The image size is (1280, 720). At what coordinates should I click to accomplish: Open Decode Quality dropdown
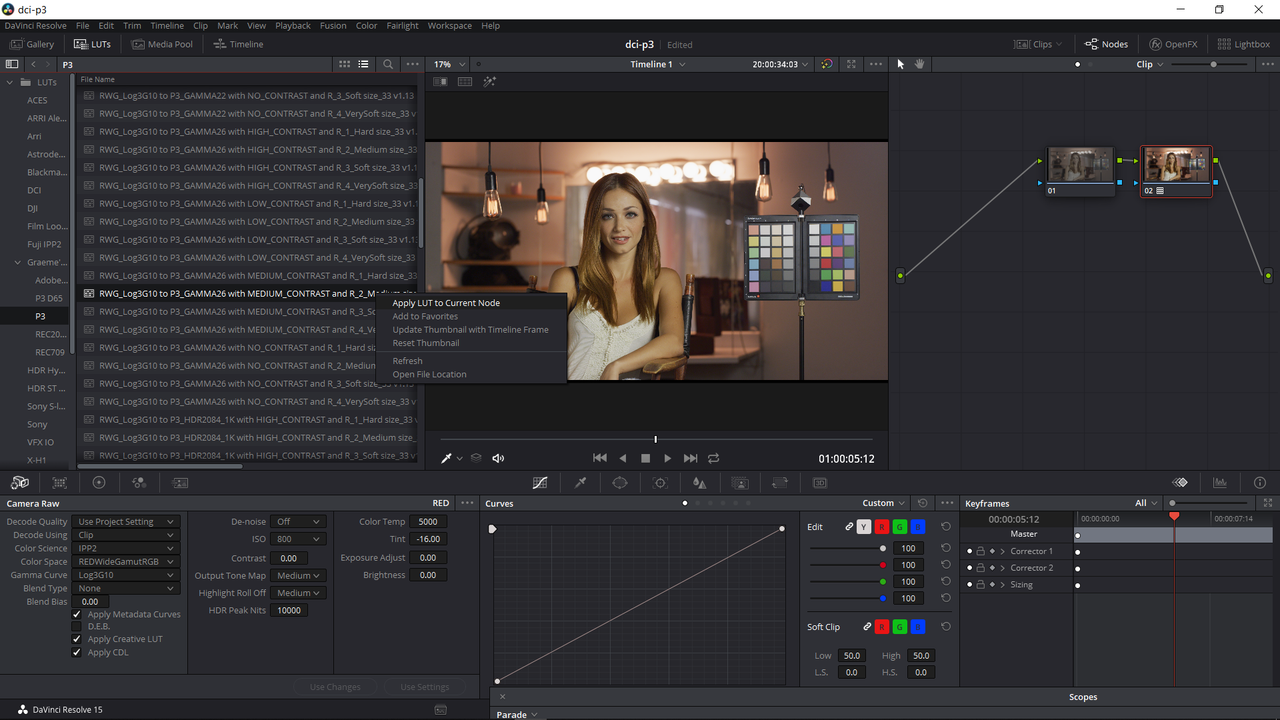[x=124, y=521]
